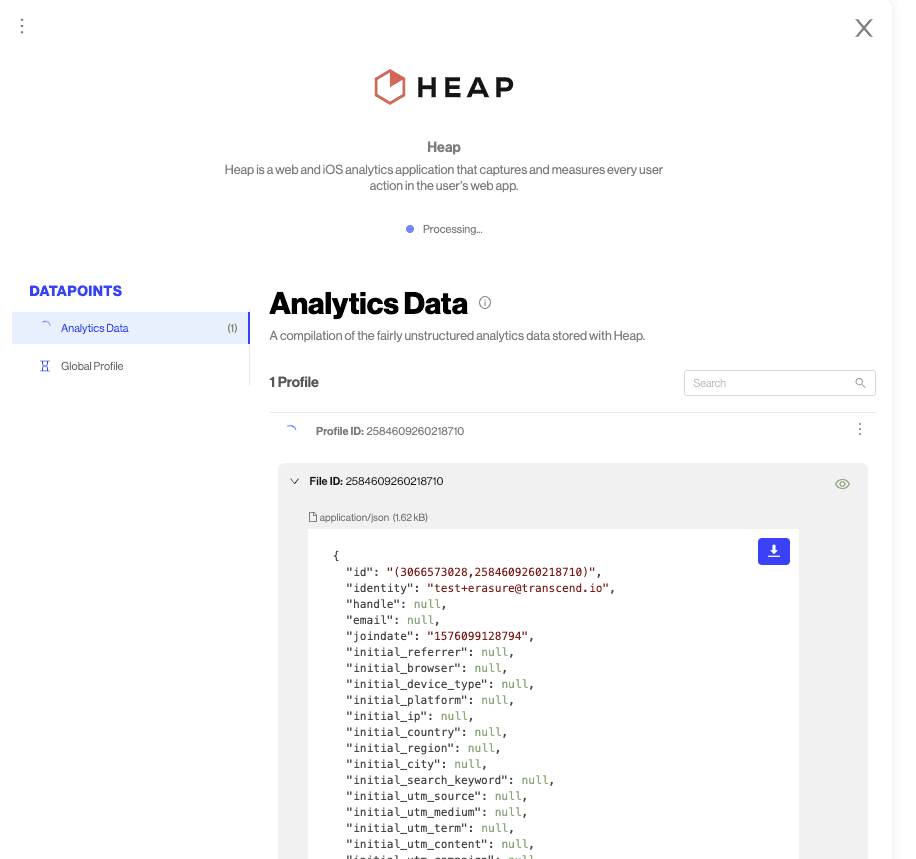Click the application/json file type icon
Screen dimensions: 916x859
coord(313,517)
